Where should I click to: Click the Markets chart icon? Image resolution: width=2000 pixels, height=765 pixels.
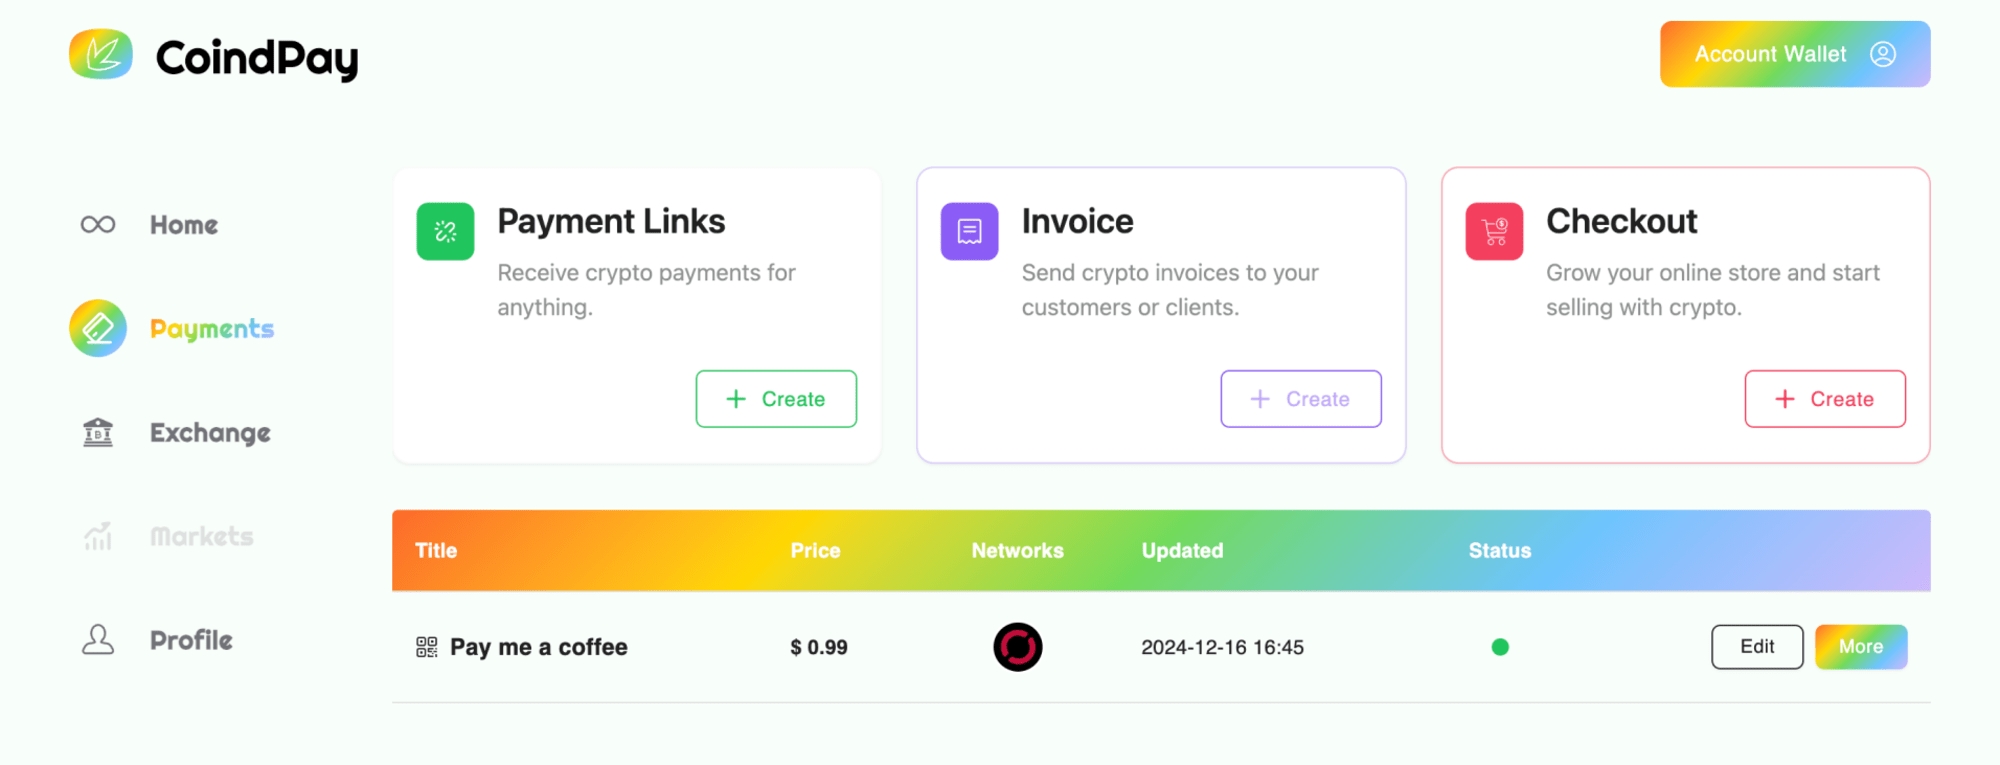point(98,537)
